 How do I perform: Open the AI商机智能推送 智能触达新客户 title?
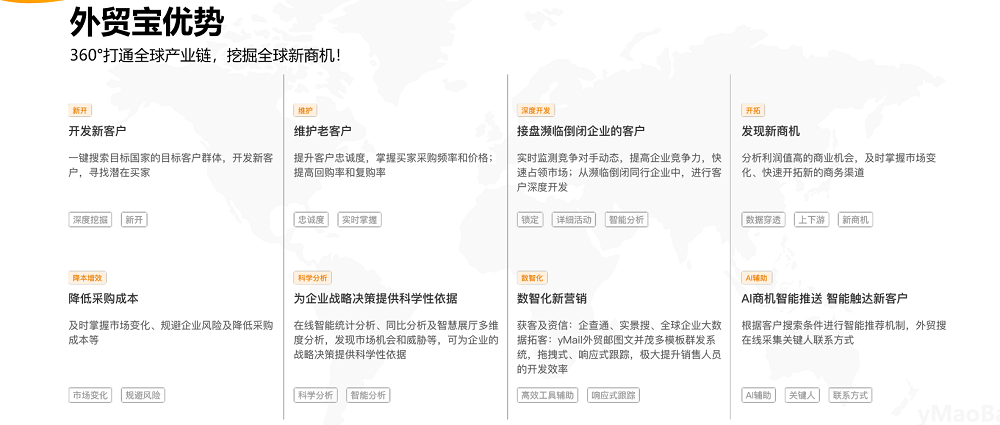coord(825,299)
